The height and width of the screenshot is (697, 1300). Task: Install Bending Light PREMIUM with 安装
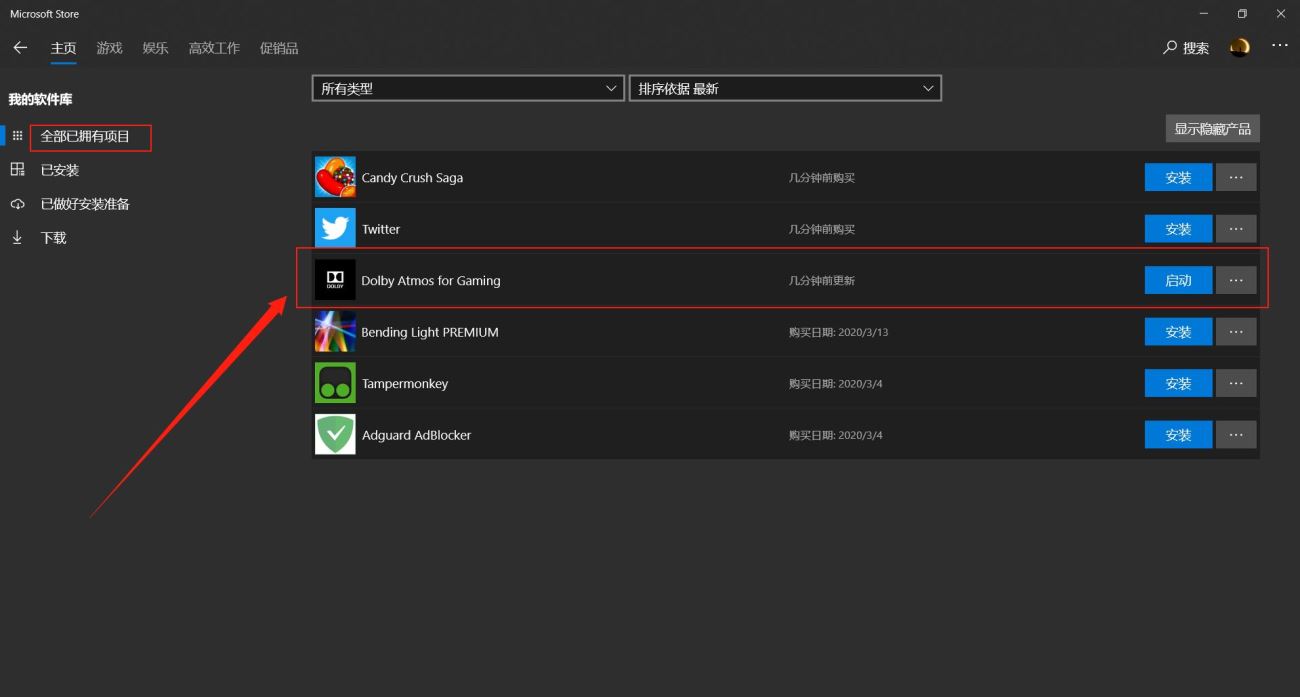[1178, 332]
